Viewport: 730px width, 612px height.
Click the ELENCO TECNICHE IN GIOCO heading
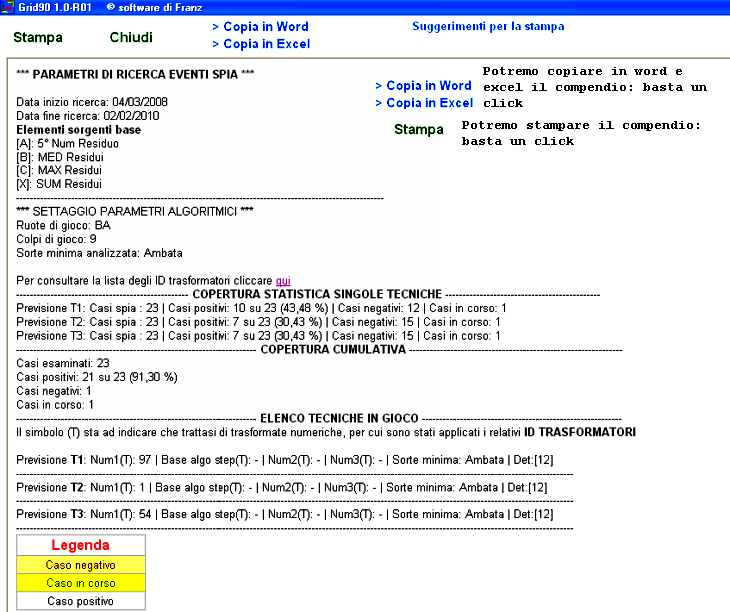click(x=339, y=418)
